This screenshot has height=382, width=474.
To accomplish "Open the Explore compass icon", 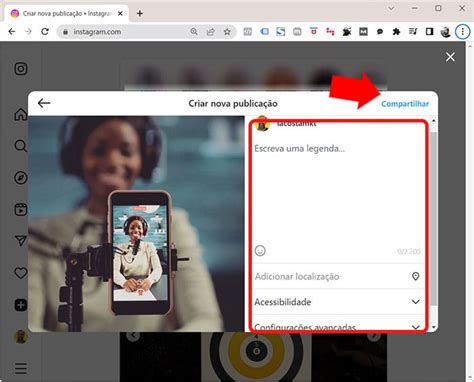I will [x=21, y=178].
